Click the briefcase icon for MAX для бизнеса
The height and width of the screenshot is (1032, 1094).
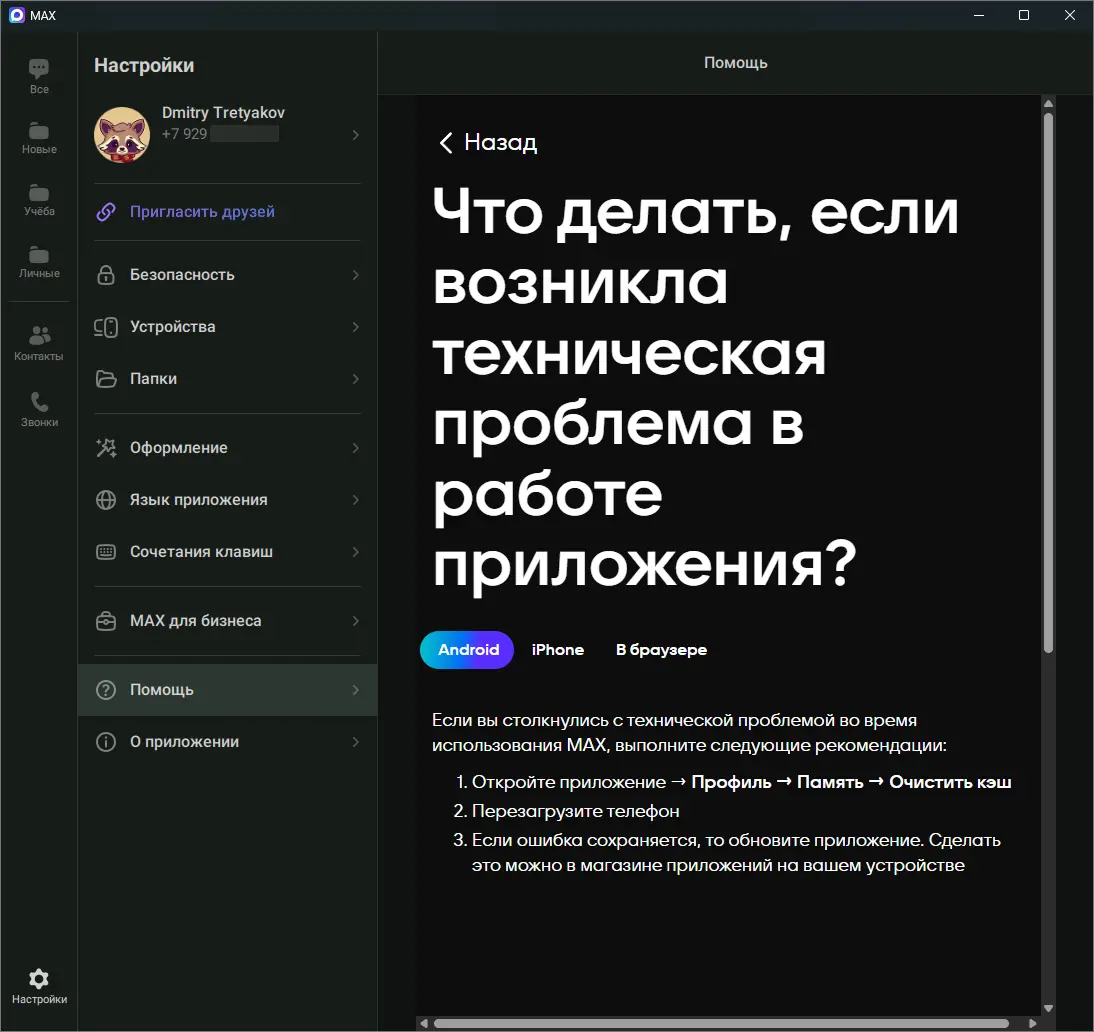tap(106, 621)
